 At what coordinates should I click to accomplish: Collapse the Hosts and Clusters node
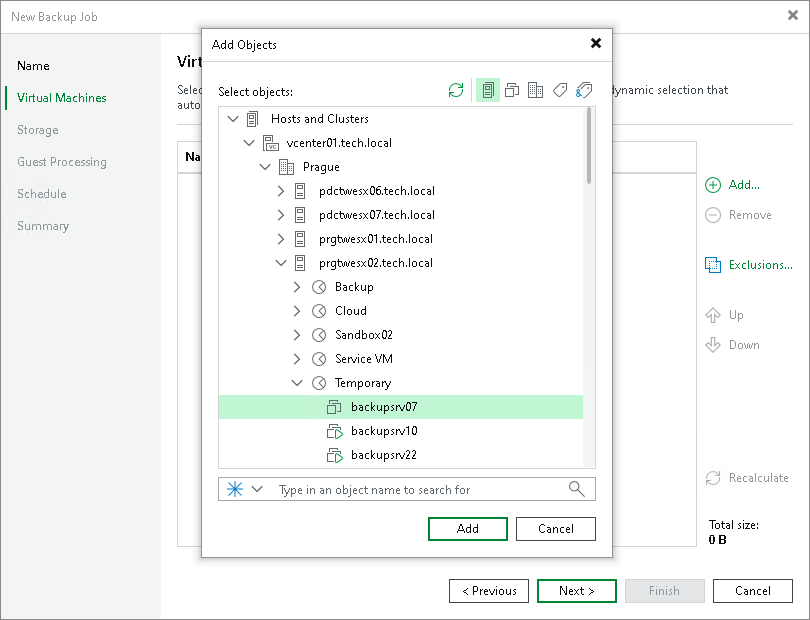[x=232, y=118]
